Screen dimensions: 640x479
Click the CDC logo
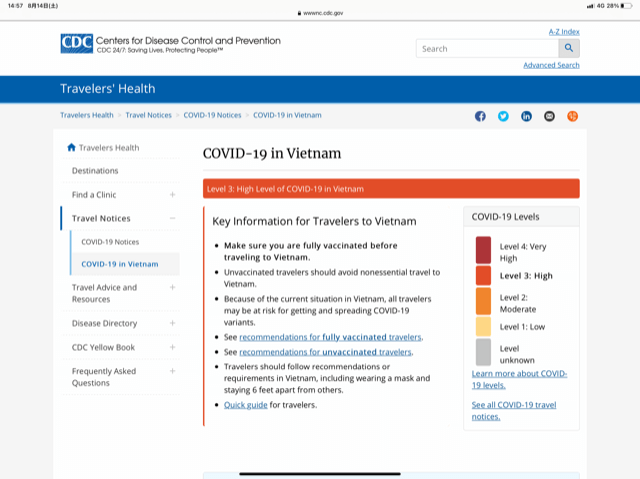point(76,43)
